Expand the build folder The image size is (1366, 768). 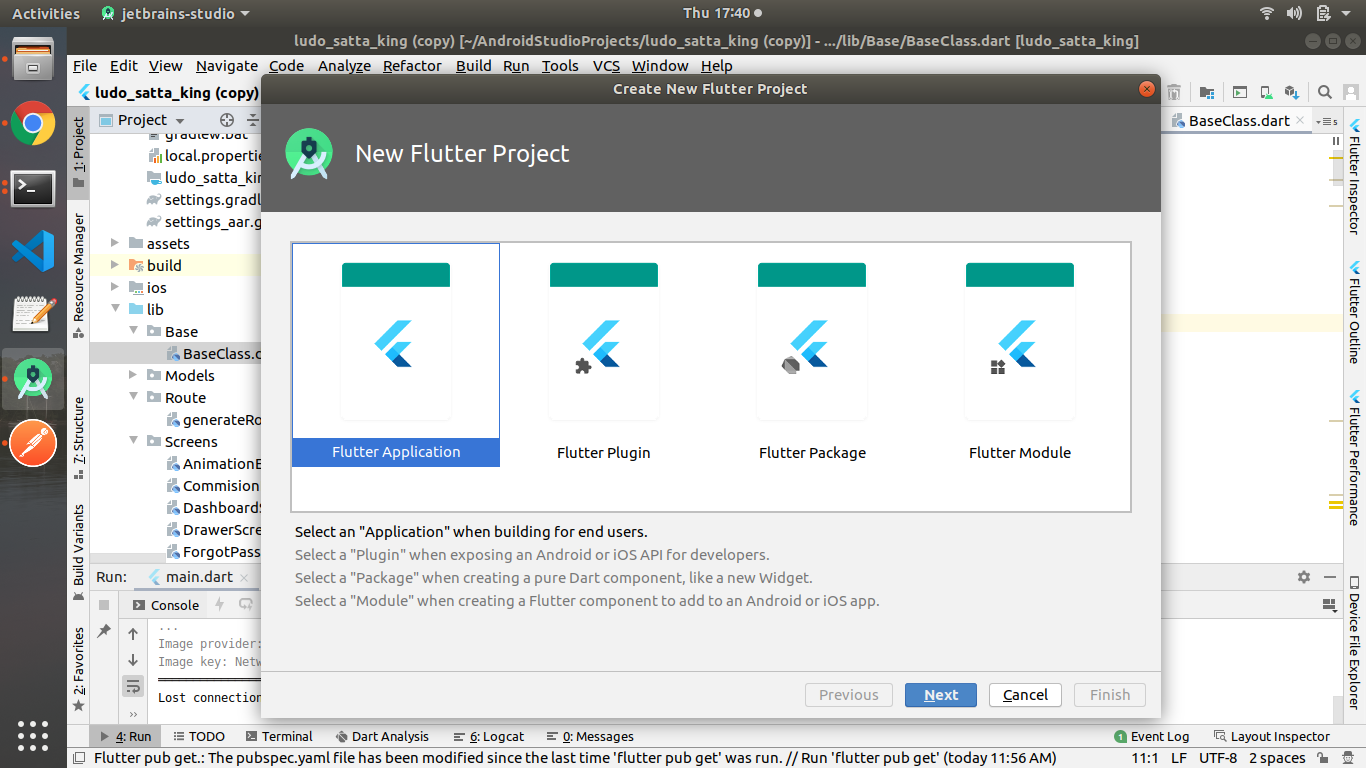point(116,265)
